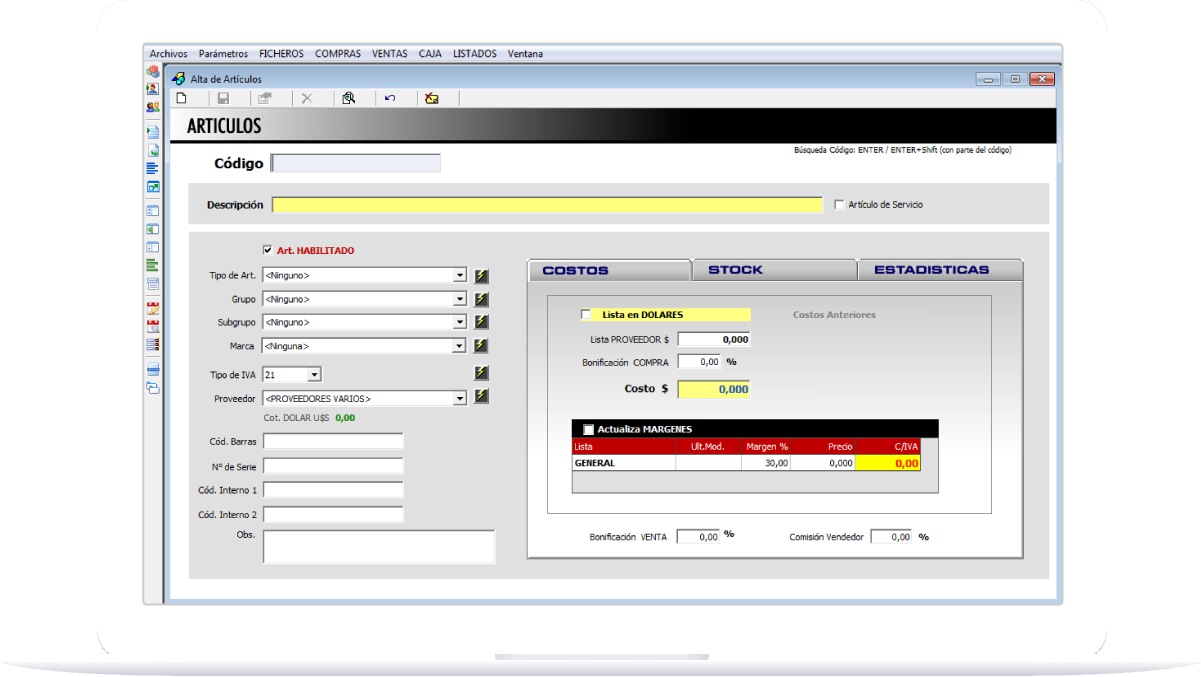Viewport: 1201px width, 677px height.
Task: Expand the Grupo dropdown
Action: tap(459, 299)
